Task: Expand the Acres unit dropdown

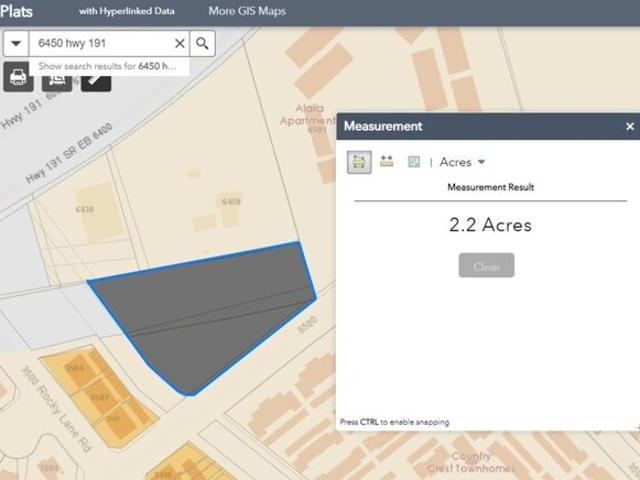Action: (463, 162)
